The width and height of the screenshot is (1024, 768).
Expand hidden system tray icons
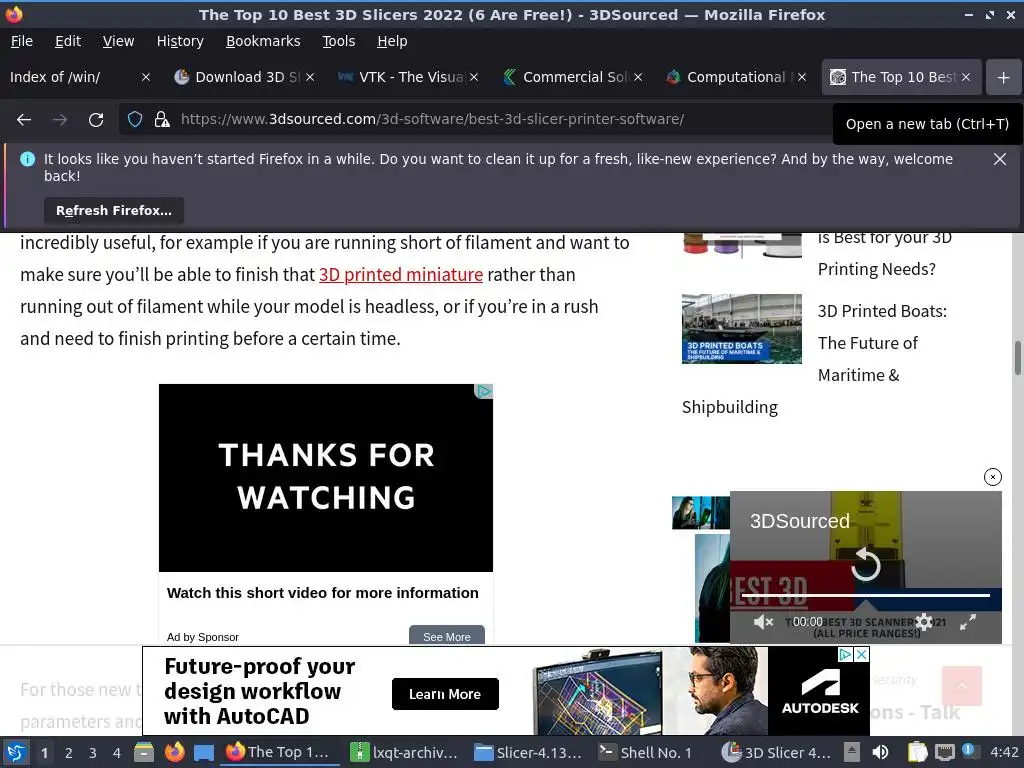click(x=852, y=752)
